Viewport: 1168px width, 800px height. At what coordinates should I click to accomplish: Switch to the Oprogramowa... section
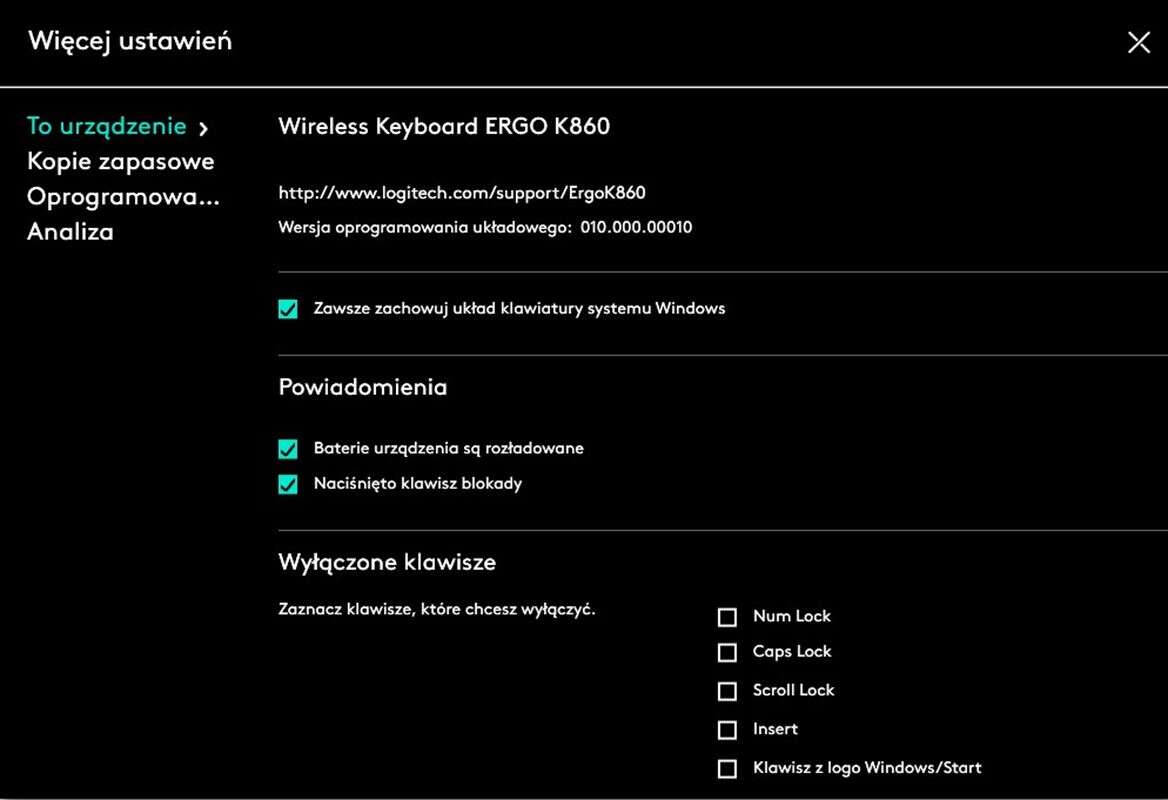tap(122, 196)
